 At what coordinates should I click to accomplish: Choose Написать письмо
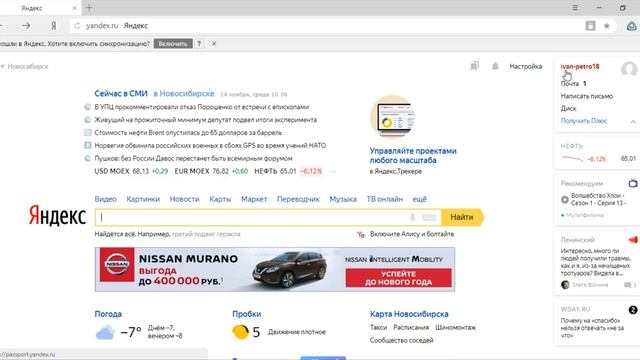pos(587,96)
